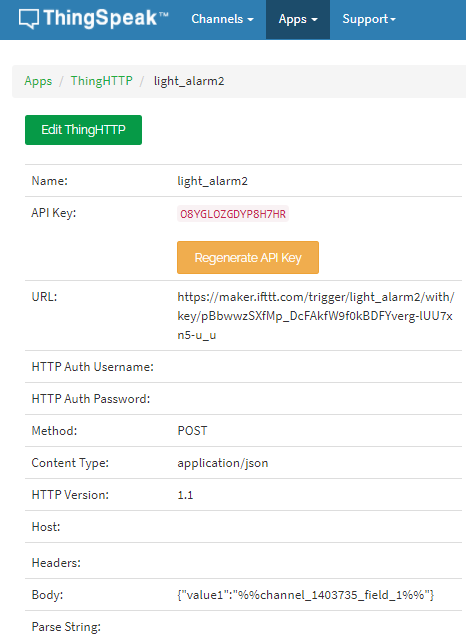Click the API Key: label

coord(53,213)
